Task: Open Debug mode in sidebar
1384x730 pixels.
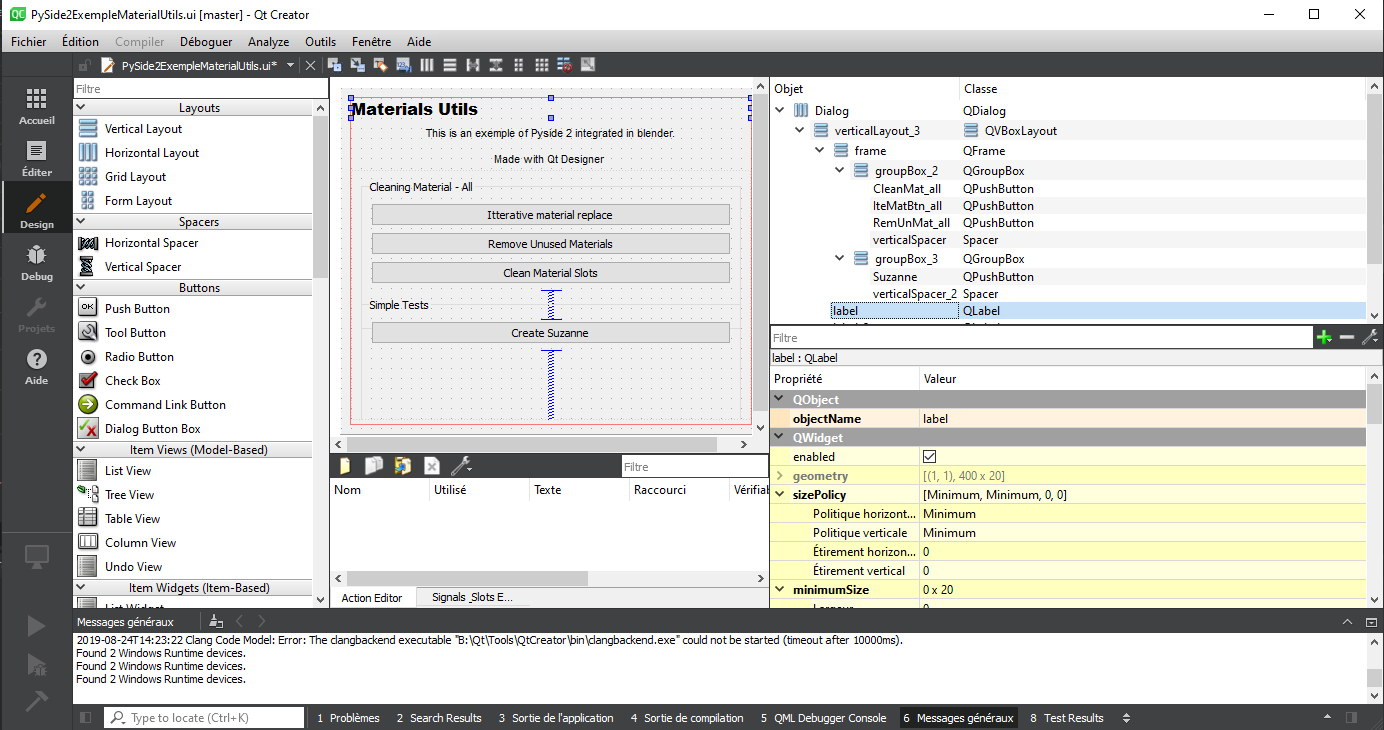Action: pos(36,262)
